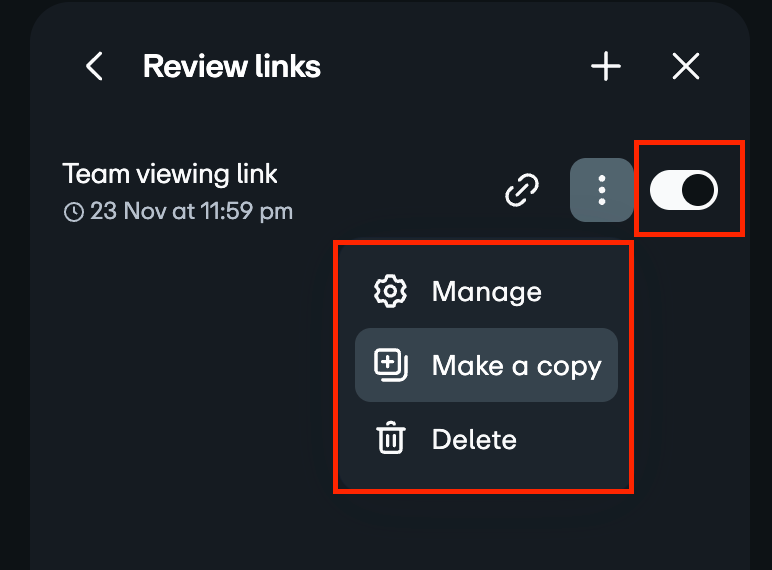Screen dimensions: 772x570
Task: Click the gear icon beside Manage
Action: click(x=390, y=292)
